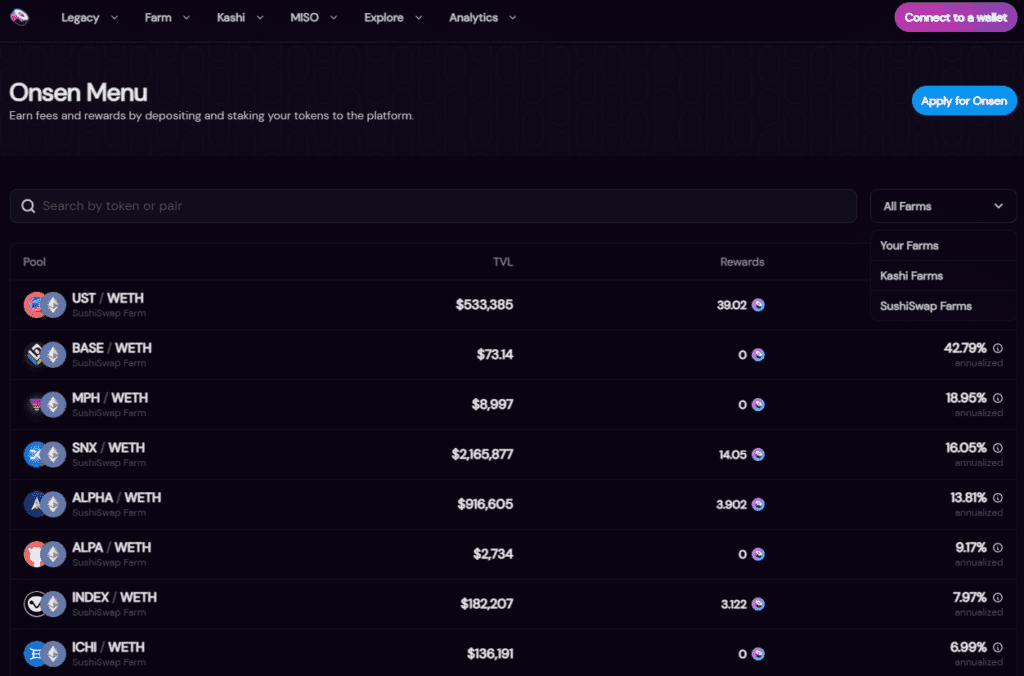Click the MPH / WETH pair token icons
Image resolution: width=1024 pixels, height=676 pixels.
[44, 405]
